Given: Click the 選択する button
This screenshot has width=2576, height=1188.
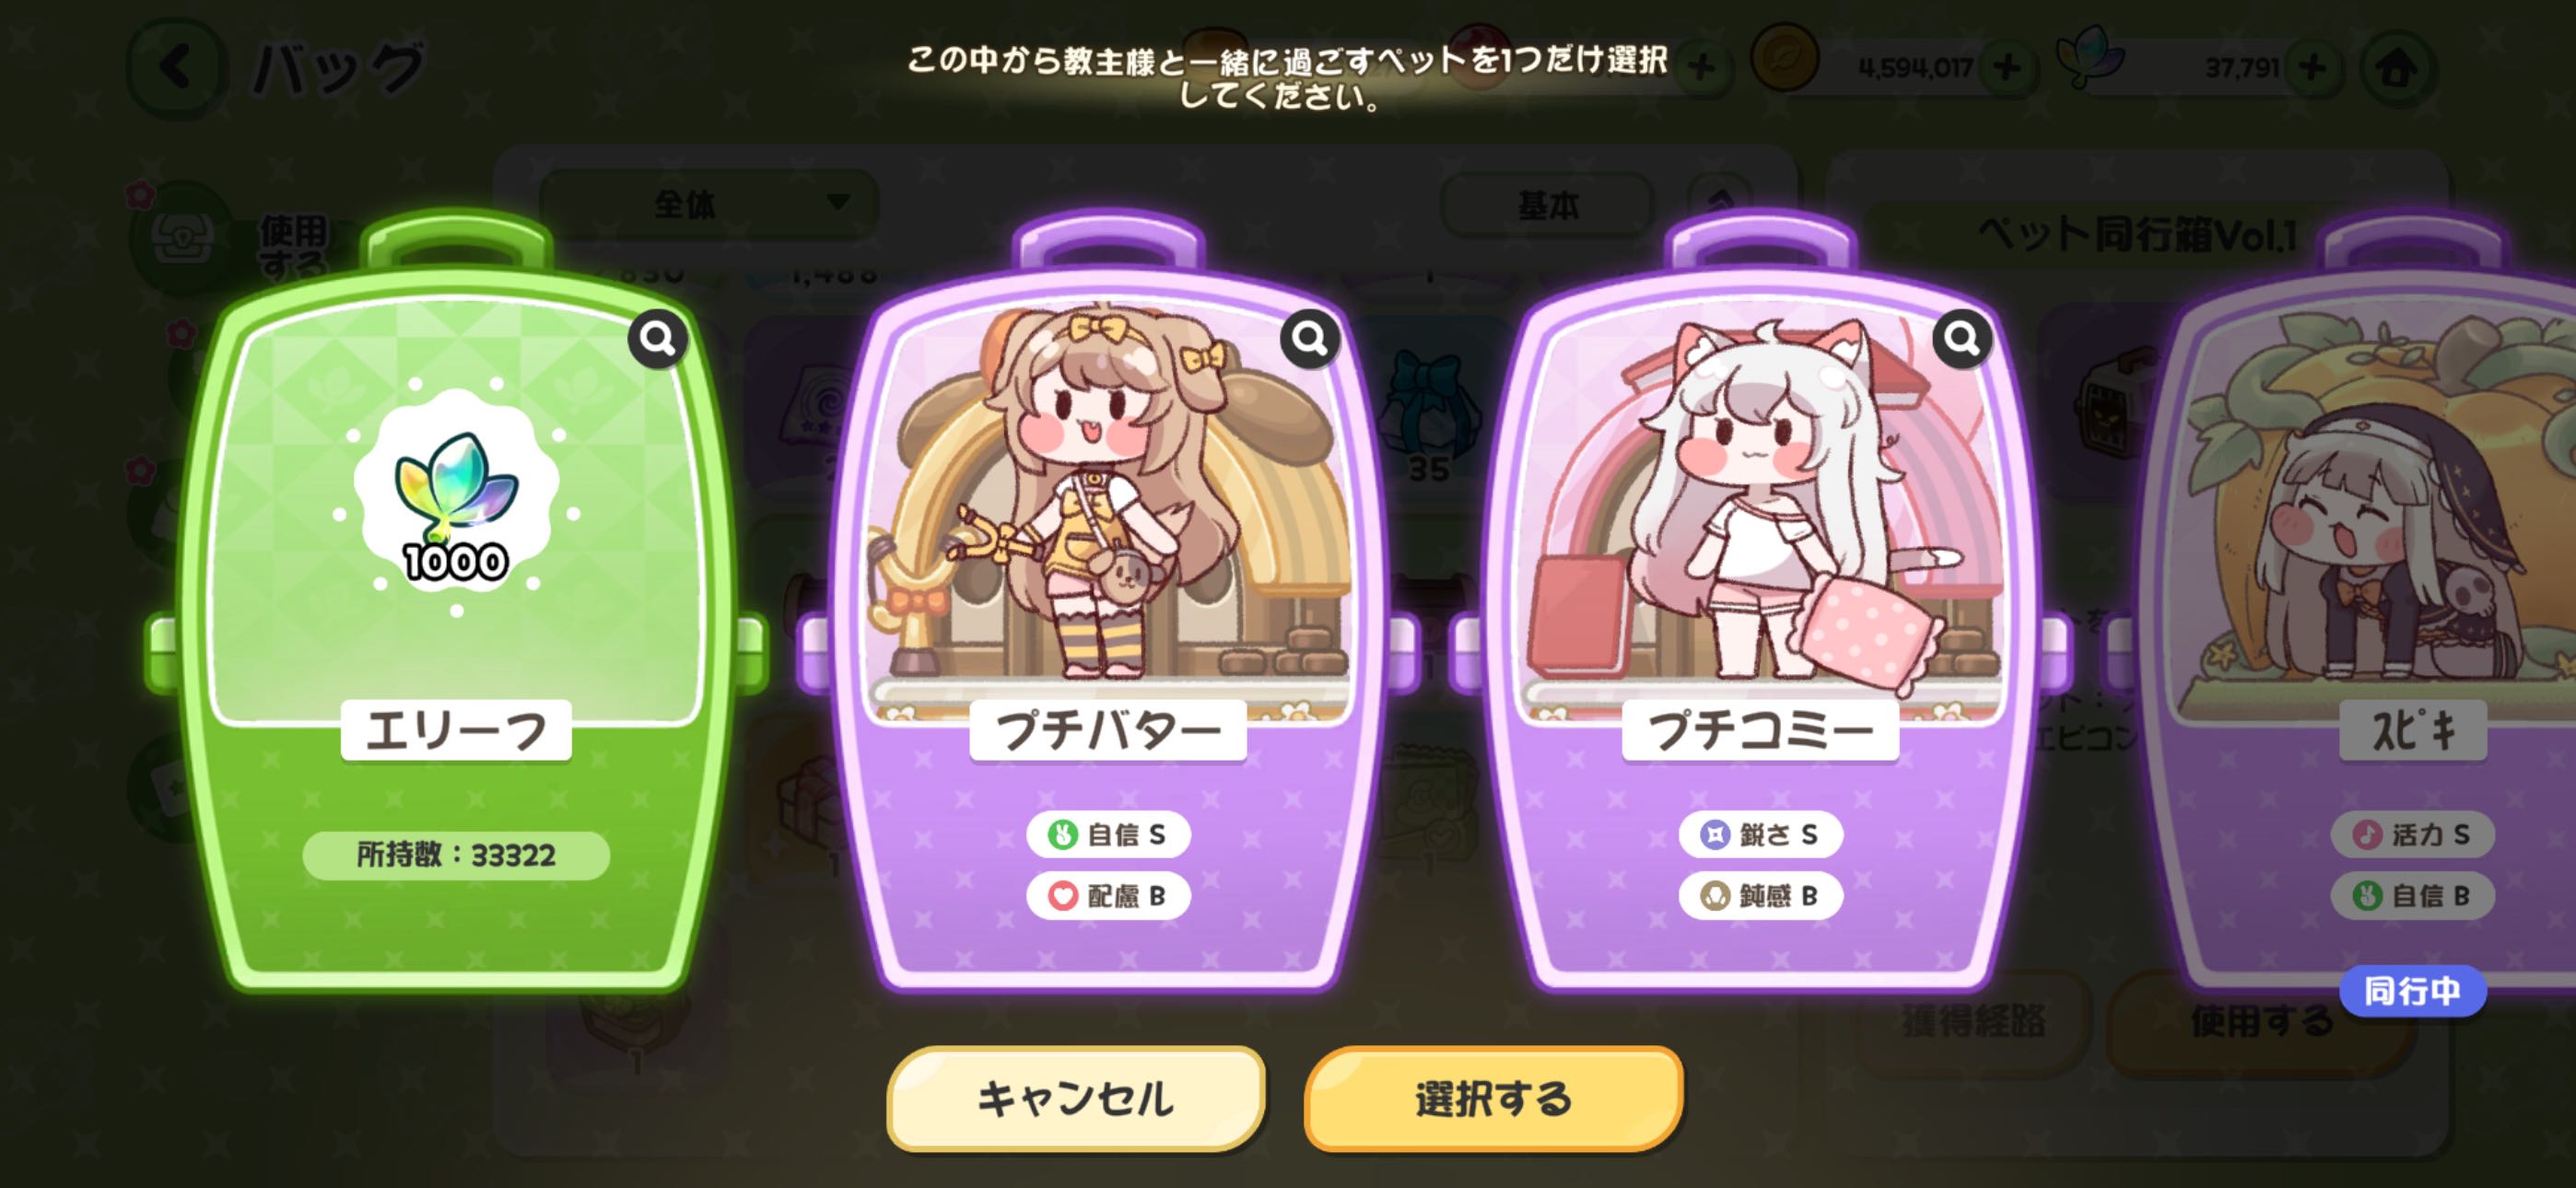Looking at the screenshot, I should point(1494,1098).
